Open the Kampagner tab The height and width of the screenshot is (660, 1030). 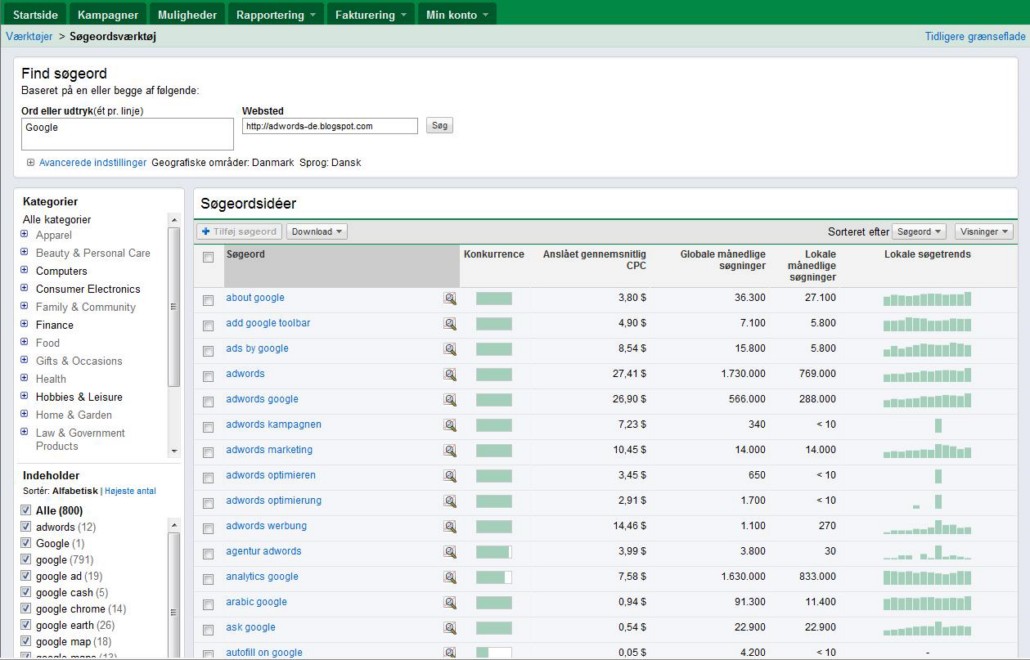pos(108,14)
